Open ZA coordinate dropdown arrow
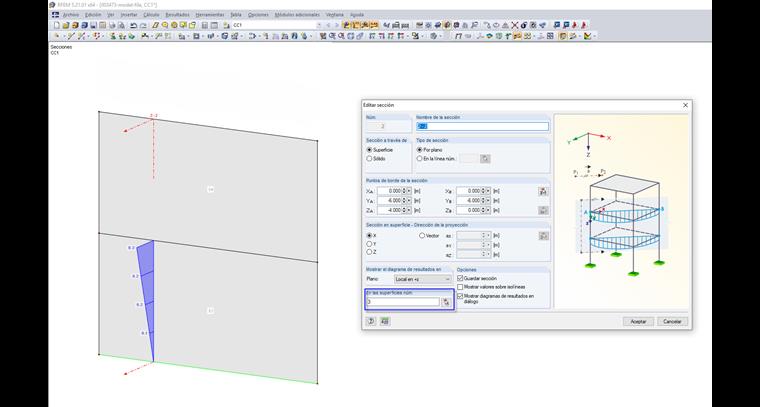Image resolution: width=760 pixels, height=407 pixels. point(410,210)
